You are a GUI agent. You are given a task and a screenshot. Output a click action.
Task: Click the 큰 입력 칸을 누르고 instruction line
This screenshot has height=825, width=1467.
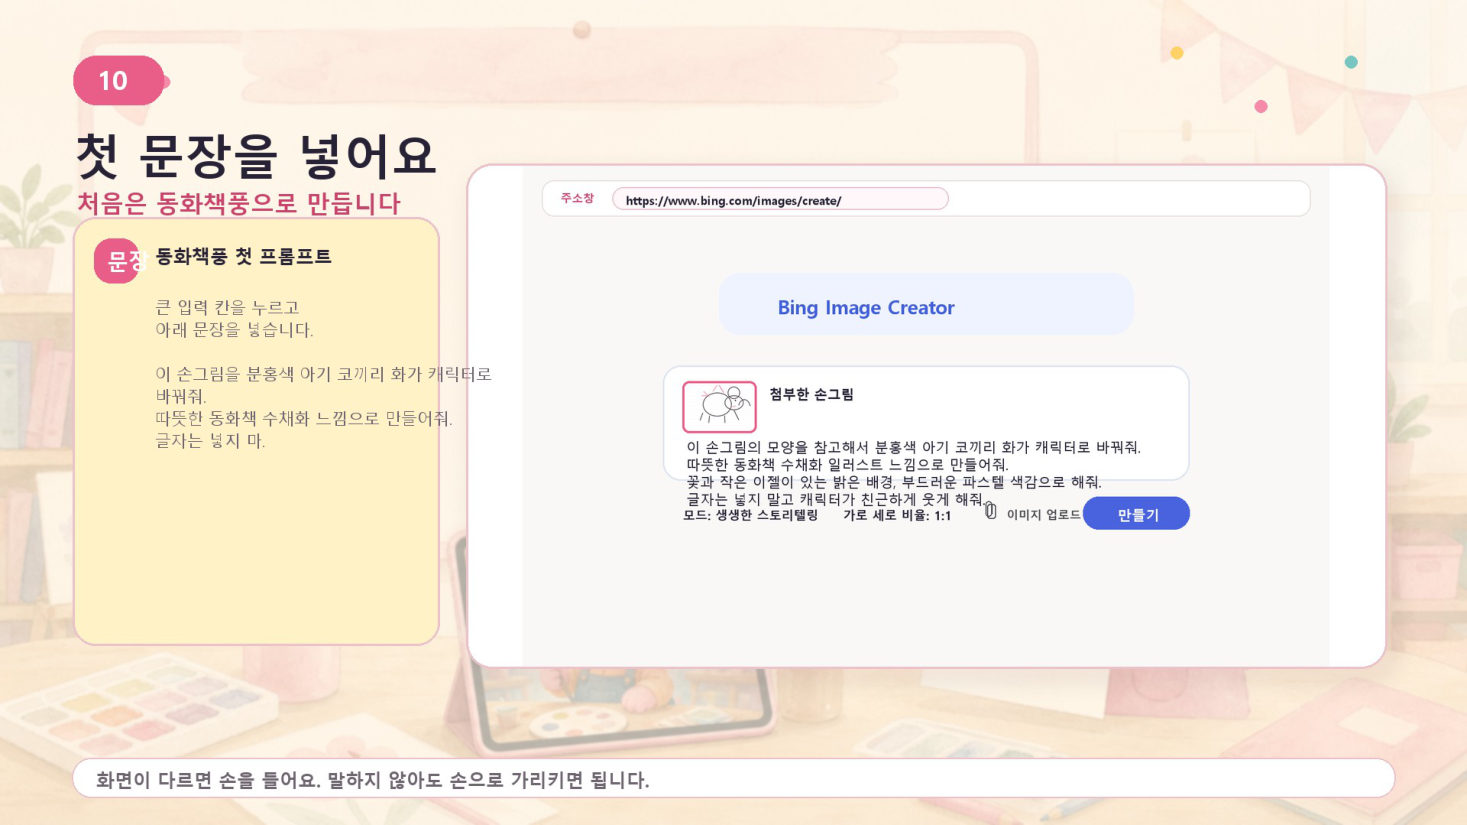pyautogui.click(x=227, y=307)
